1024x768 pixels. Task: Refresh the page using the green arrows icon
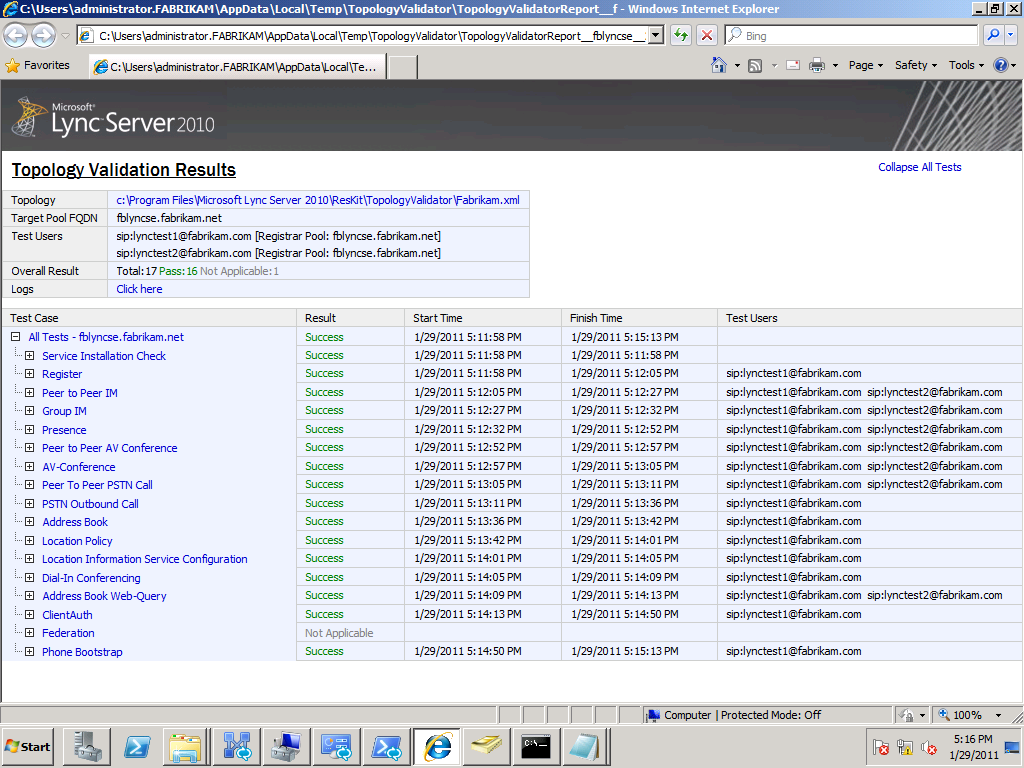point(680,35)
